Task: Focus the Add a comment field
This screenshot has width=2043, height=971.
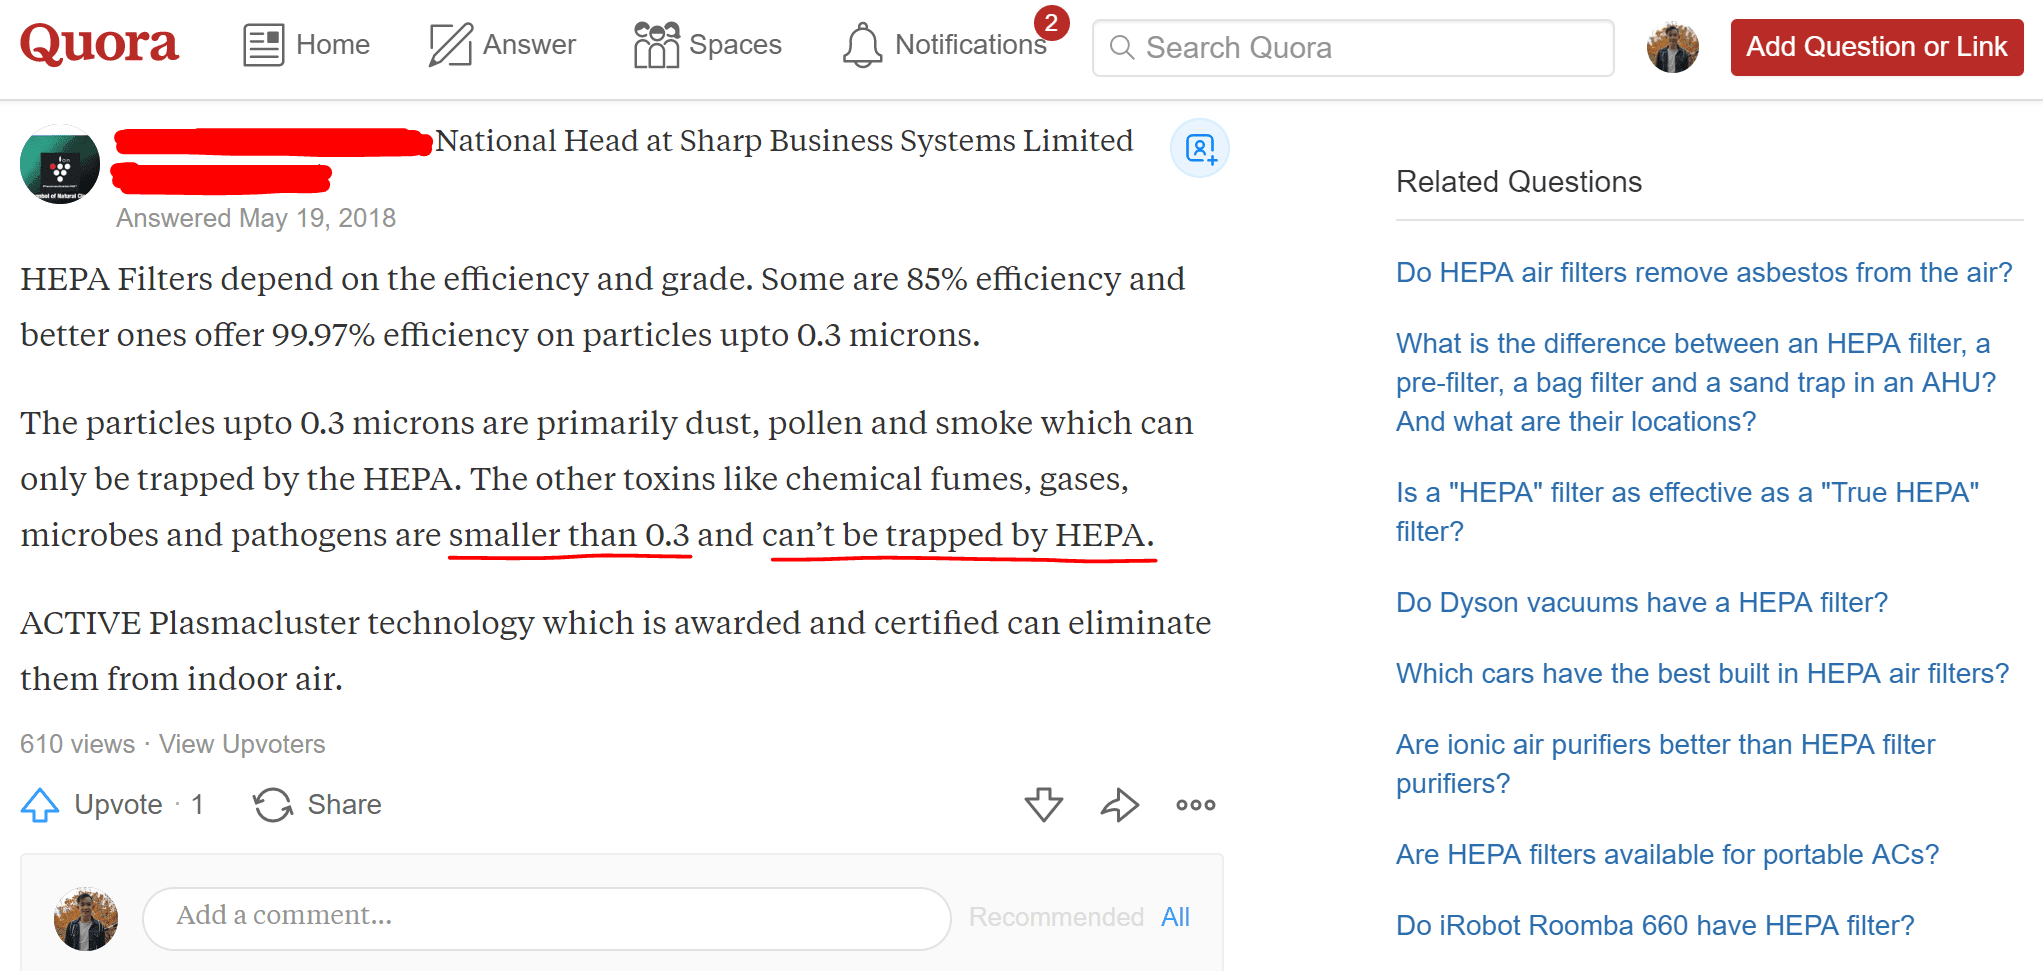Action: point(547,918)
